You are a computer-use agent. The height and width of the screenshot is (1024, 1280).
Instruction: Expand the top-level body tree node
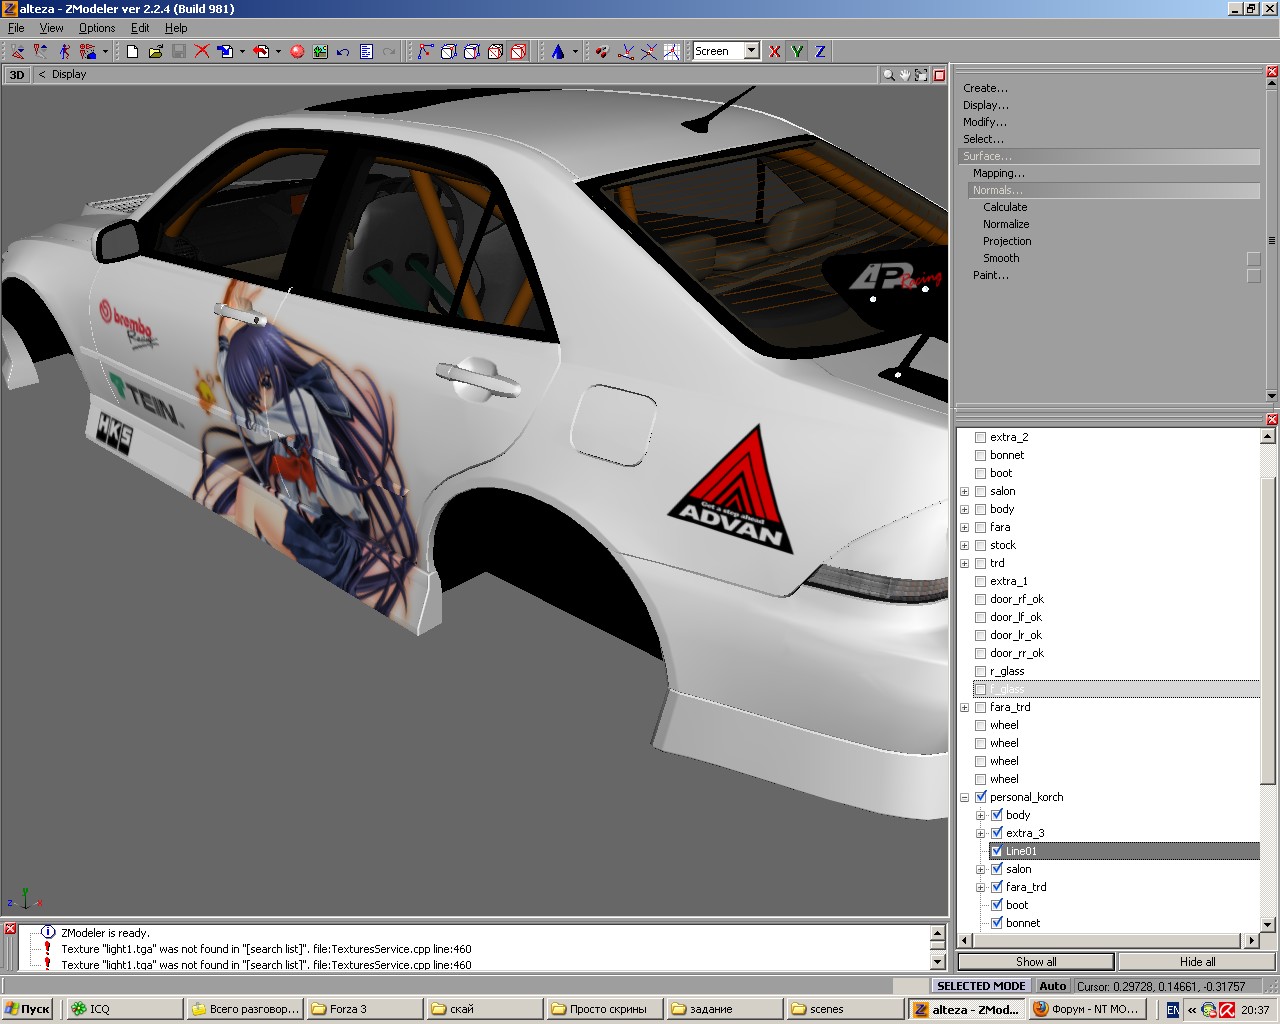(964, 509)
